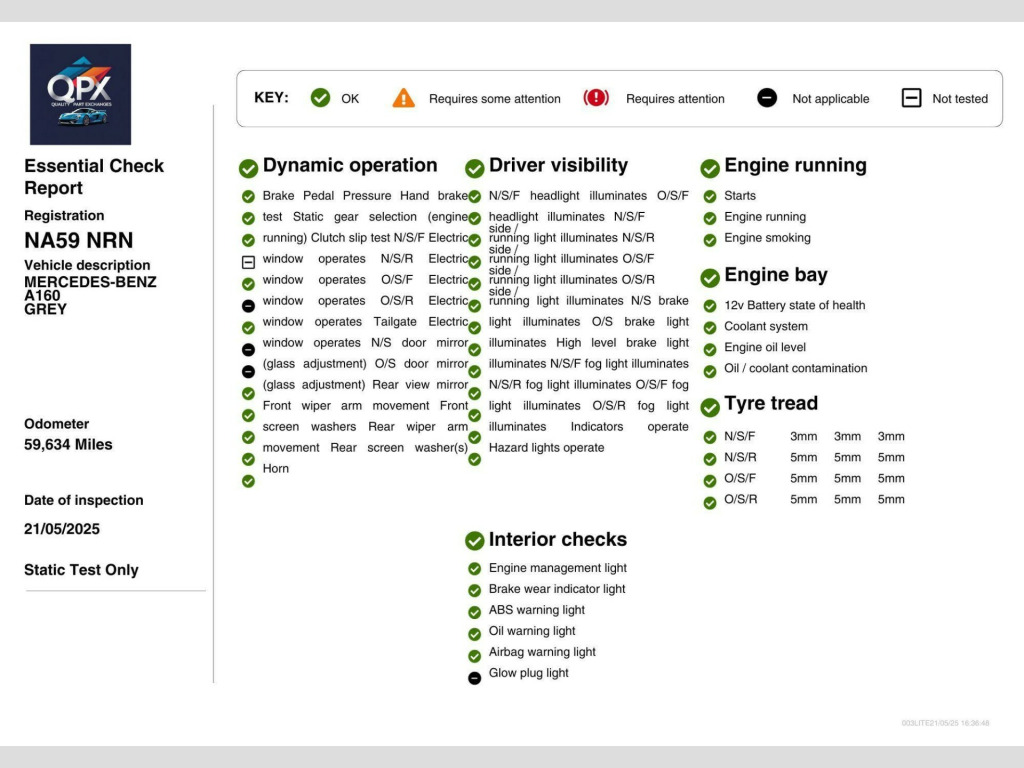This screenshot has width=1024, height=768.
Task: Click the check beside N/S/F tyre row
Action: tap(710, 437)
